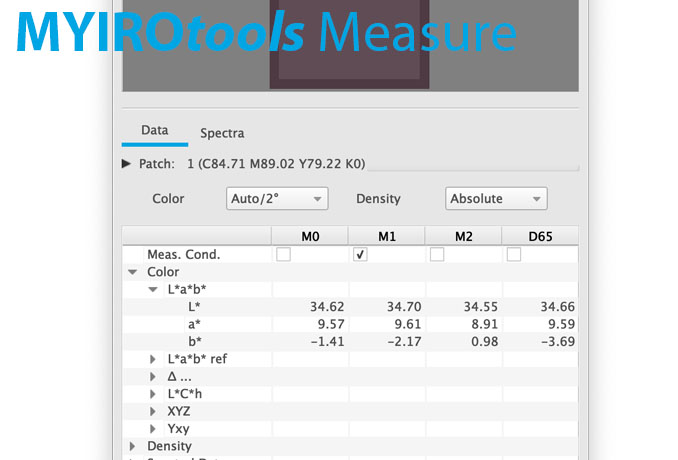
Task: Select the D65 b* value -3.69
Action: (x=558, y=342)
